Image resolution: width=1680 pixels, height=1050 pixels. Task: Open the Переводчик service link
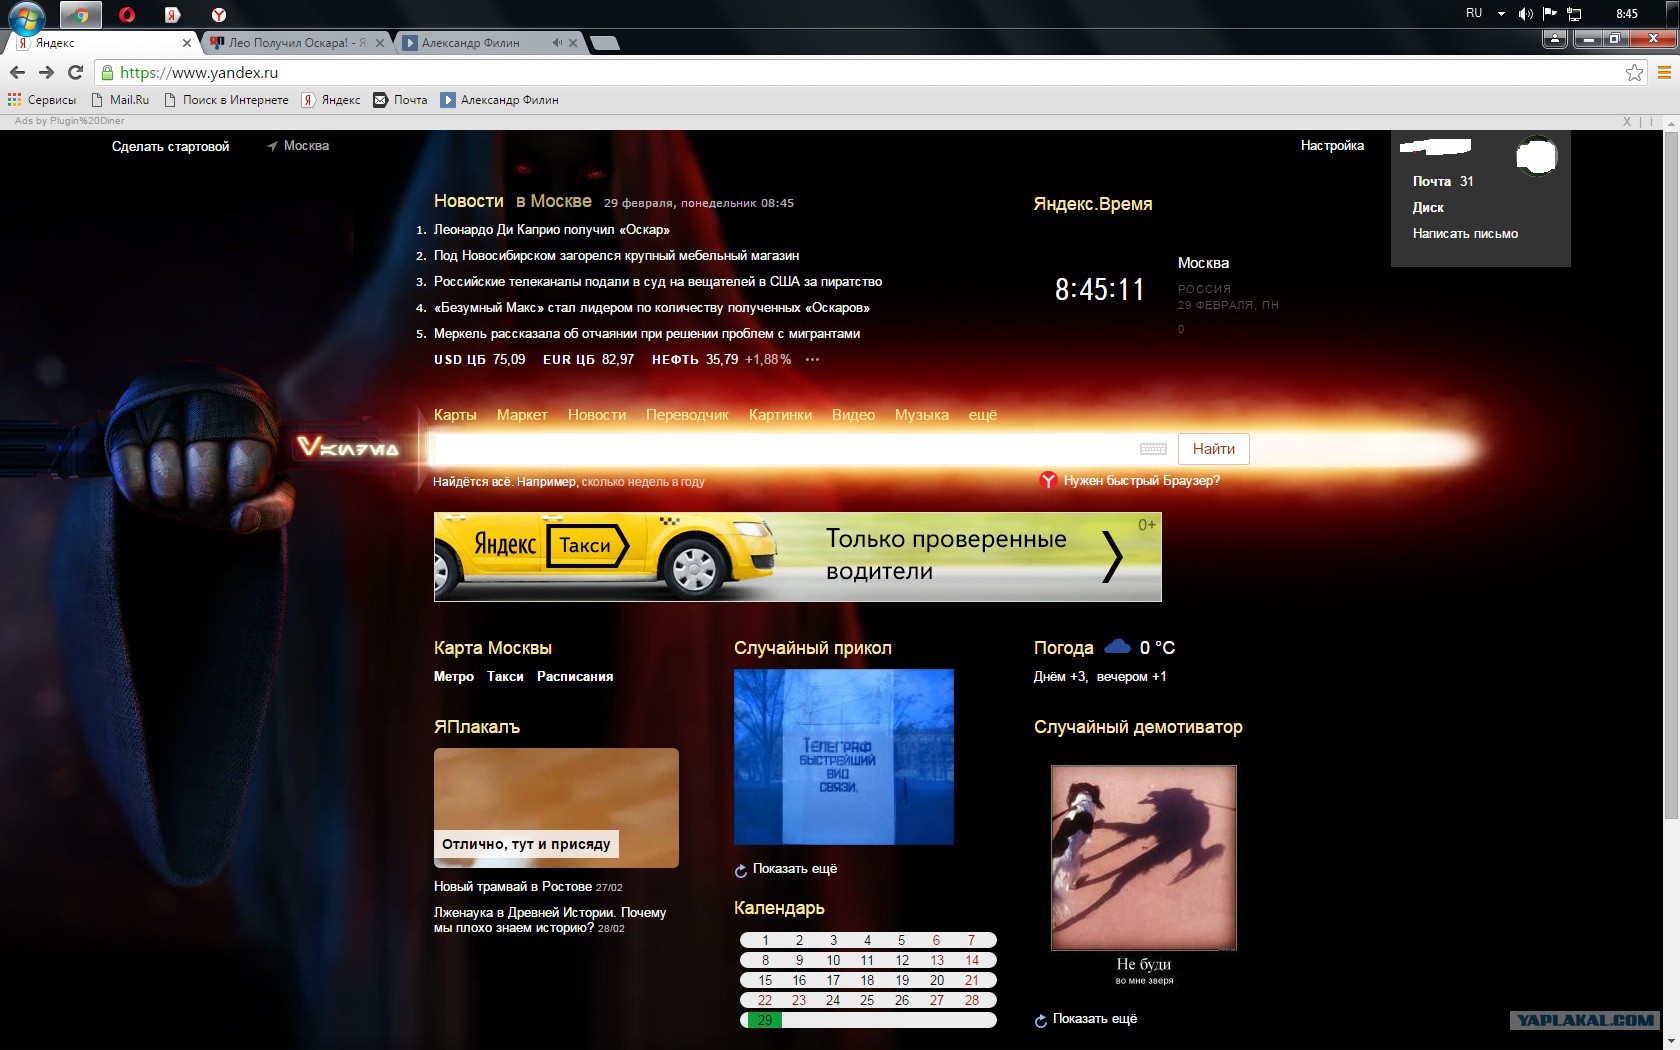click(687, 415)
